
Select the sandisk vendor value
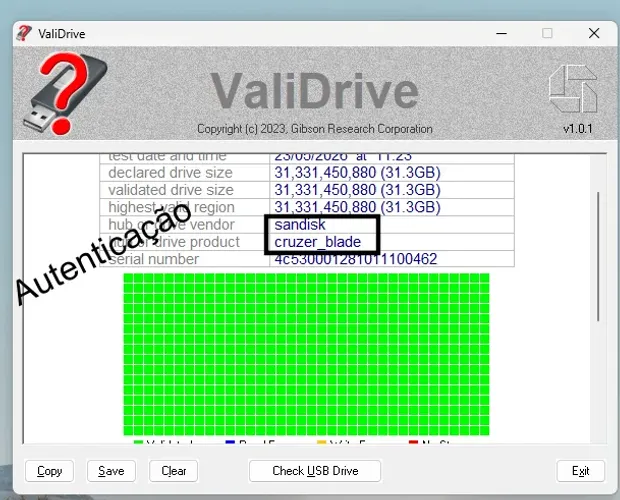pos(300,225)
